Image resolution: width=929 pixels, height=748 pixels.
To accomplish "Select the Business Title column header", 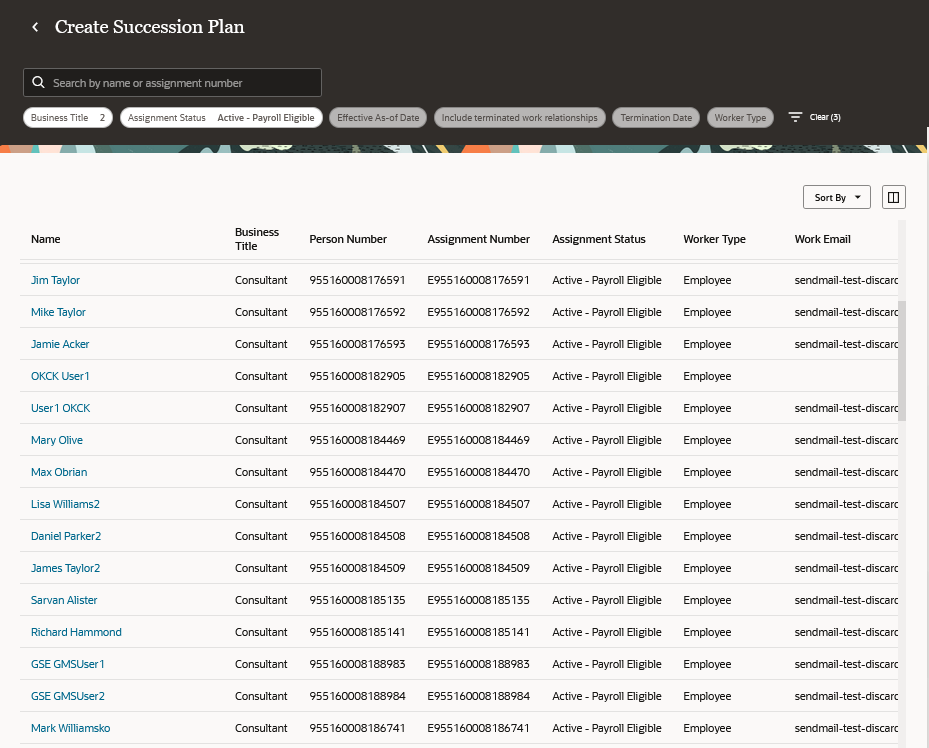I will pyautogui.click(x=257, y=239).
